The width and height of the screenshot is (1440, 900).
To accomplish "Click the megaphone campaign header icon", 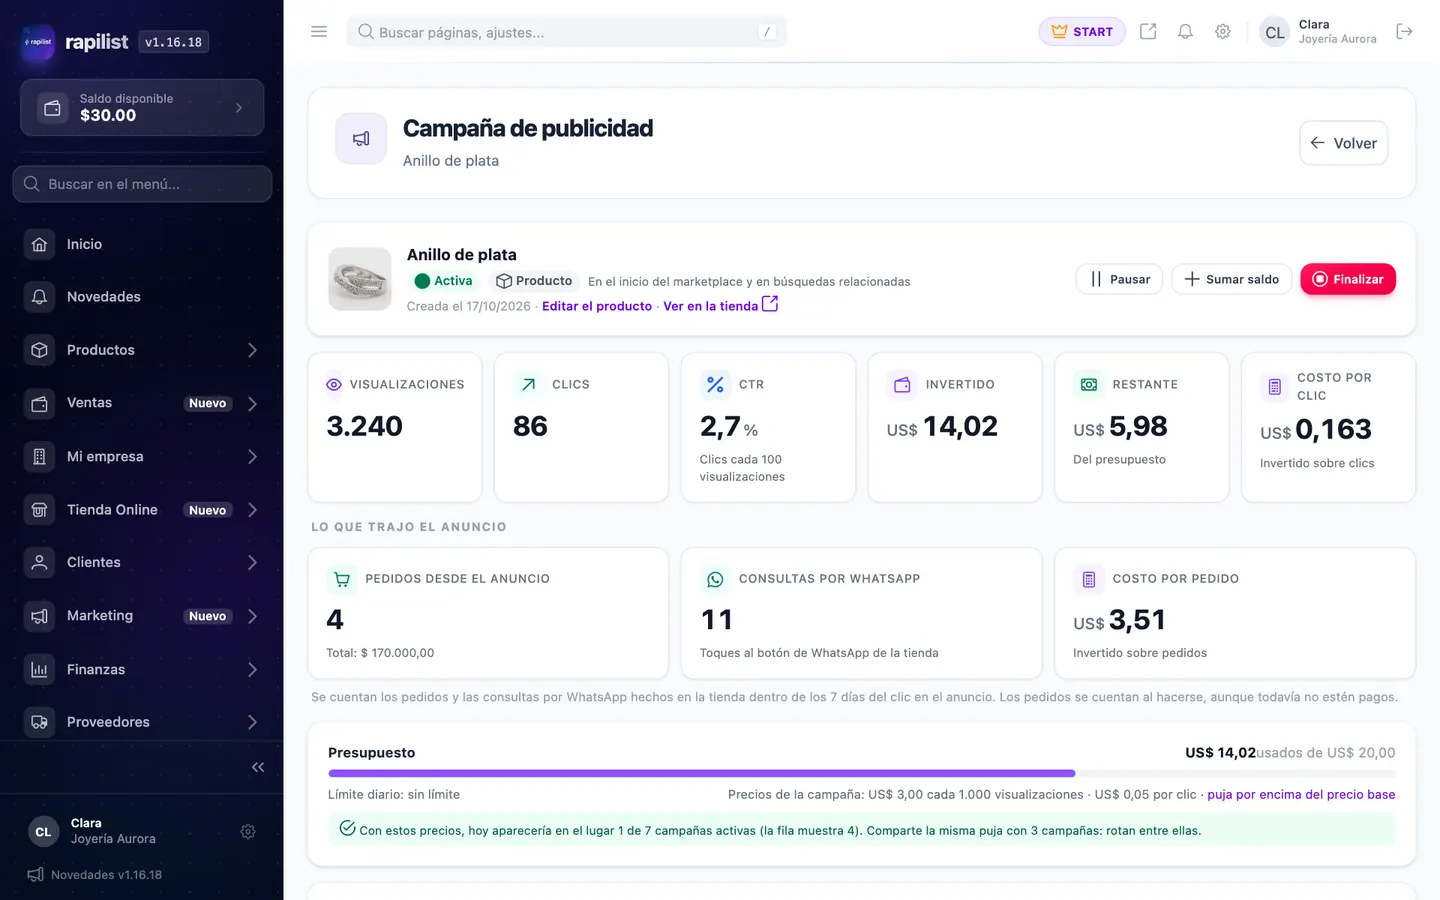I will point(361,139).
